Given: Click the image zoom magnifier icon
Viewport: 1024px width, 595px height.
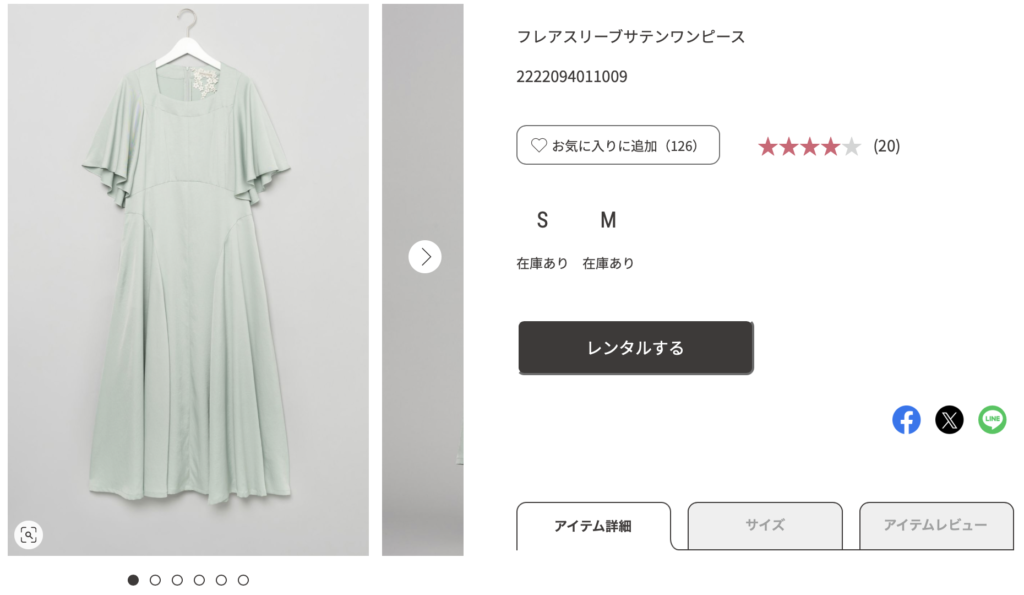Looking at the screenshot, I should point(29,535).
